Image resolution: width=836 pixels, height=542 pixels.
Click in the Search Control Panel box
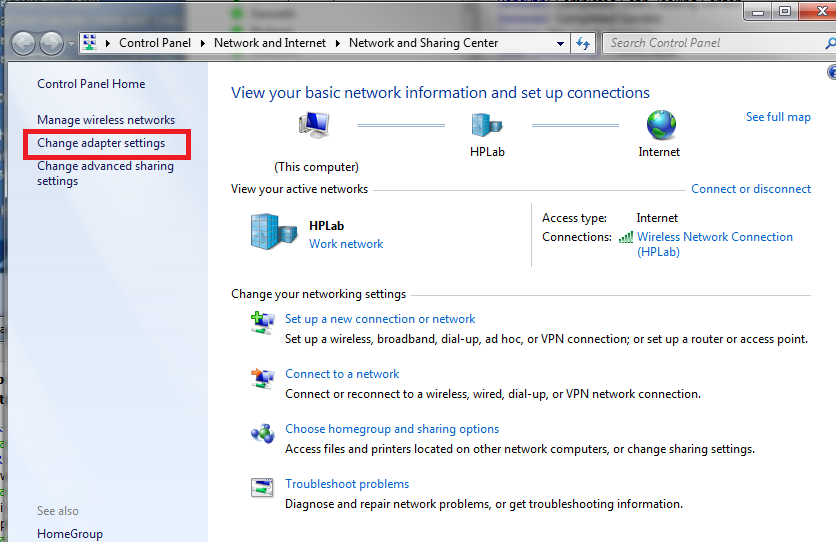pyautogui.click(x=712, y=43)
